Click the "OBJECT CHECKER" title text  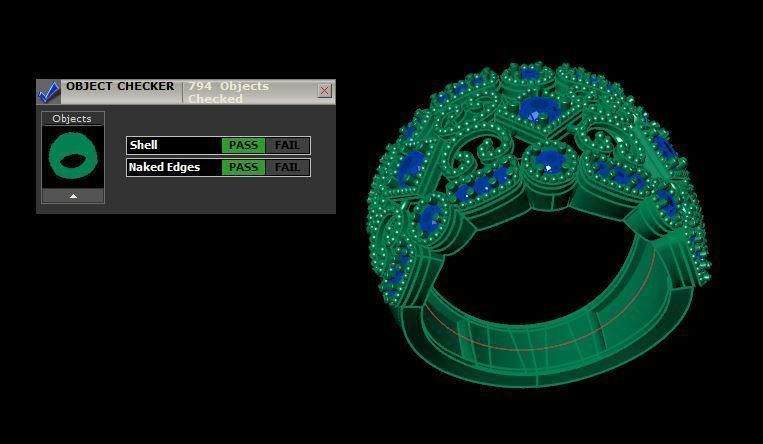120,86
